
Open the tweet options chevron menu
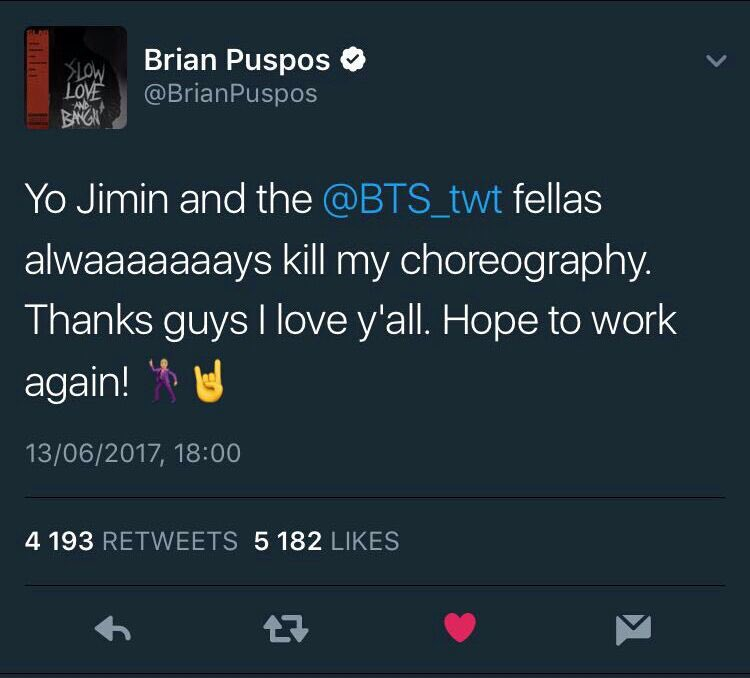[716, 61]
